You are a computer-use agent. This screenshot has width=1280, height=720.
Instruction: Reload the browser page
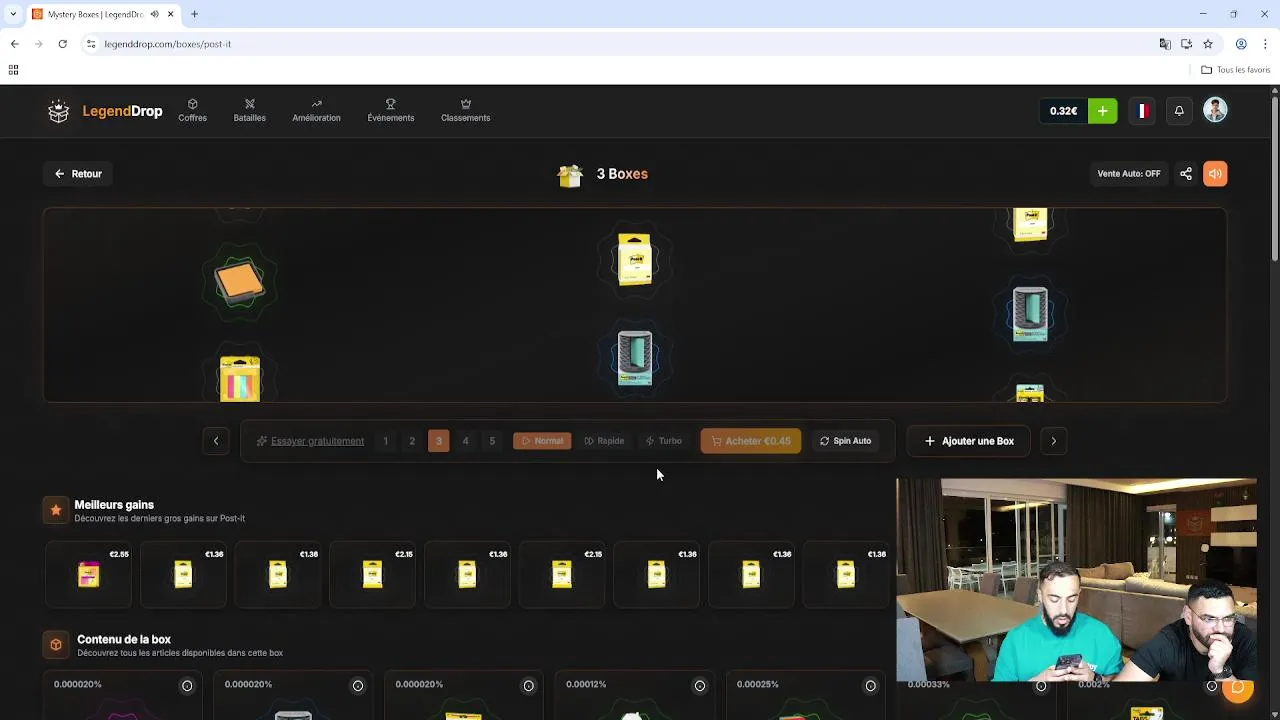click(x=62, y=44)
